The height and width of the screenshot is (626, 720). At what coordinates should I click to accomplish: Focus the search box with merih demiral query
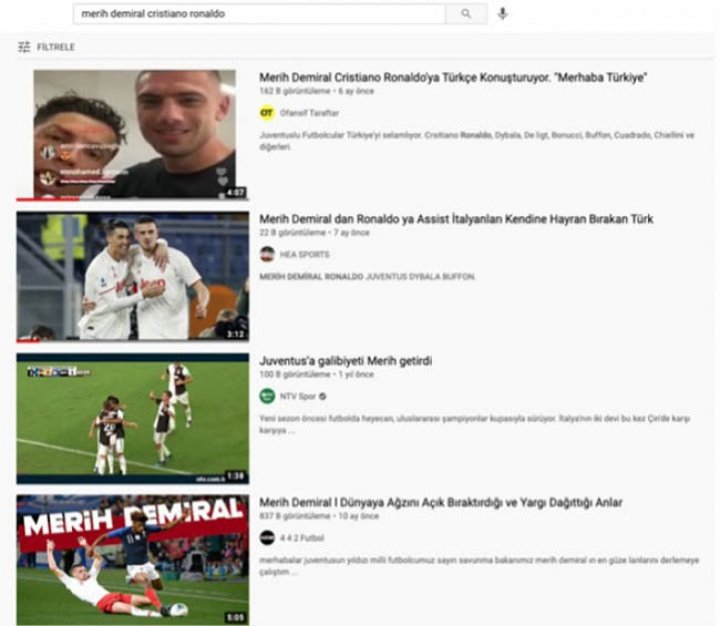point(259,14)
